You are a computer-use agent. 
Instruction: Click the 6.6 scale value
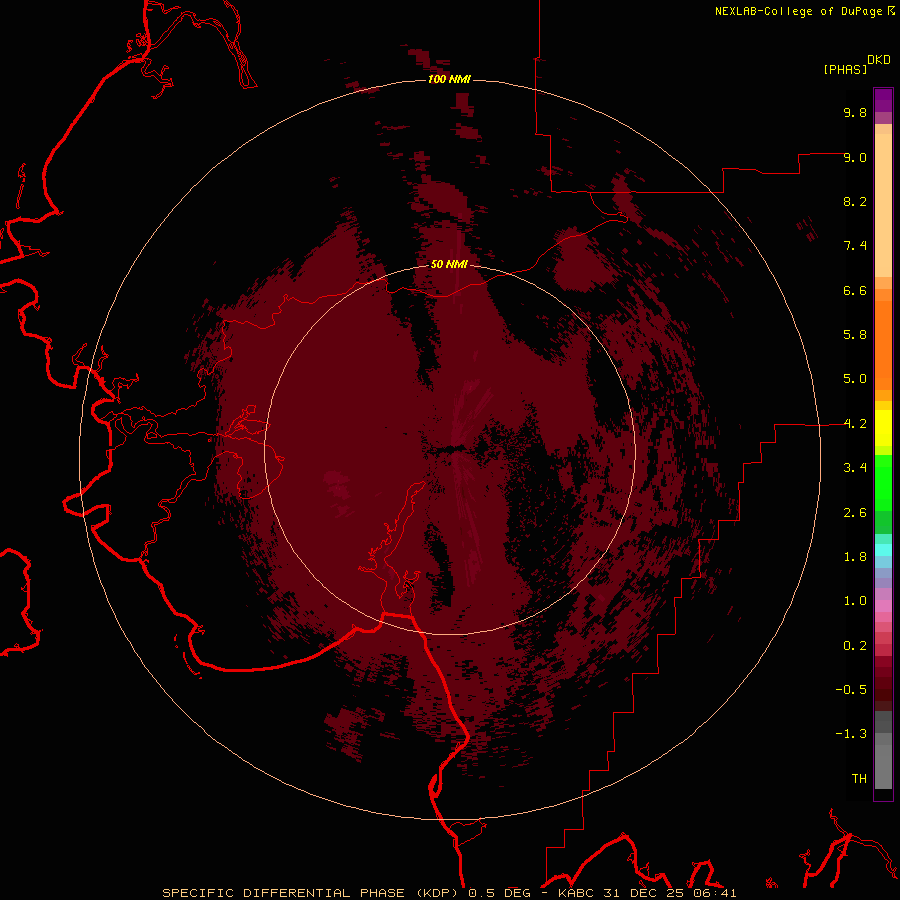click(x=855, y=290)
